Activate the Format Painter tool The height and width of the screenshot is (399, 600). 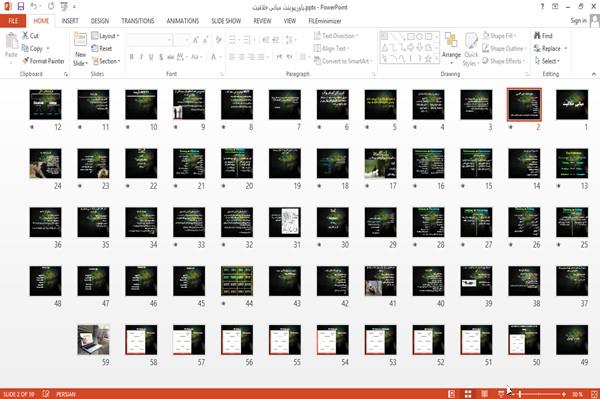[43, 61]
